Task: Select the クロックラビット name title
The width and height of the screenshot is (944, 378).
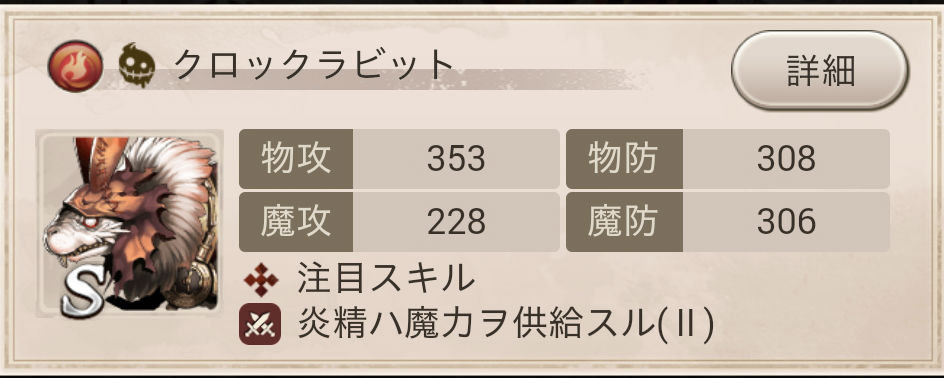Action: tap(313, 64)
